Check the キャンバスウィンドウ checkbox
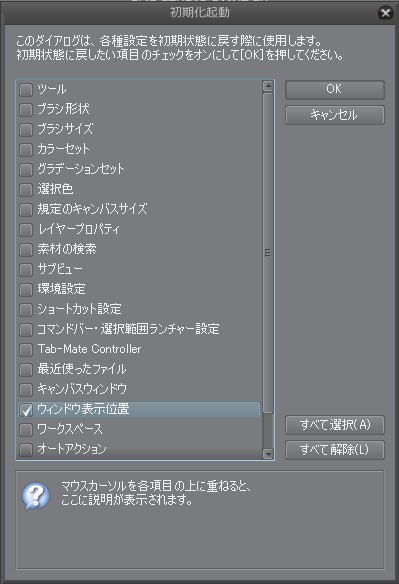 [x=26, y=390]
